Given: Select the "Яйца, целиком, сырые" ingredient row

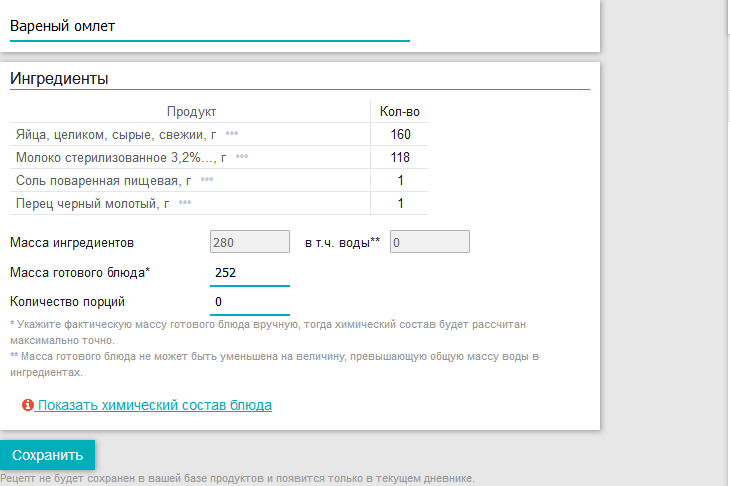Looking at the screenshot, I should pyautogui.click(x=113, y=134).
